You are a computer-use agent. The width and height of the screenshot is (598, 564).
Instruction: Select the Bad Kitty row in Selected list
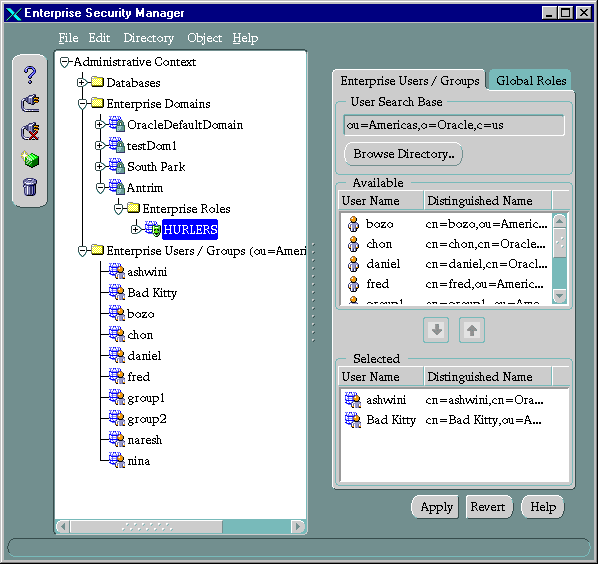tap(454, 420)
